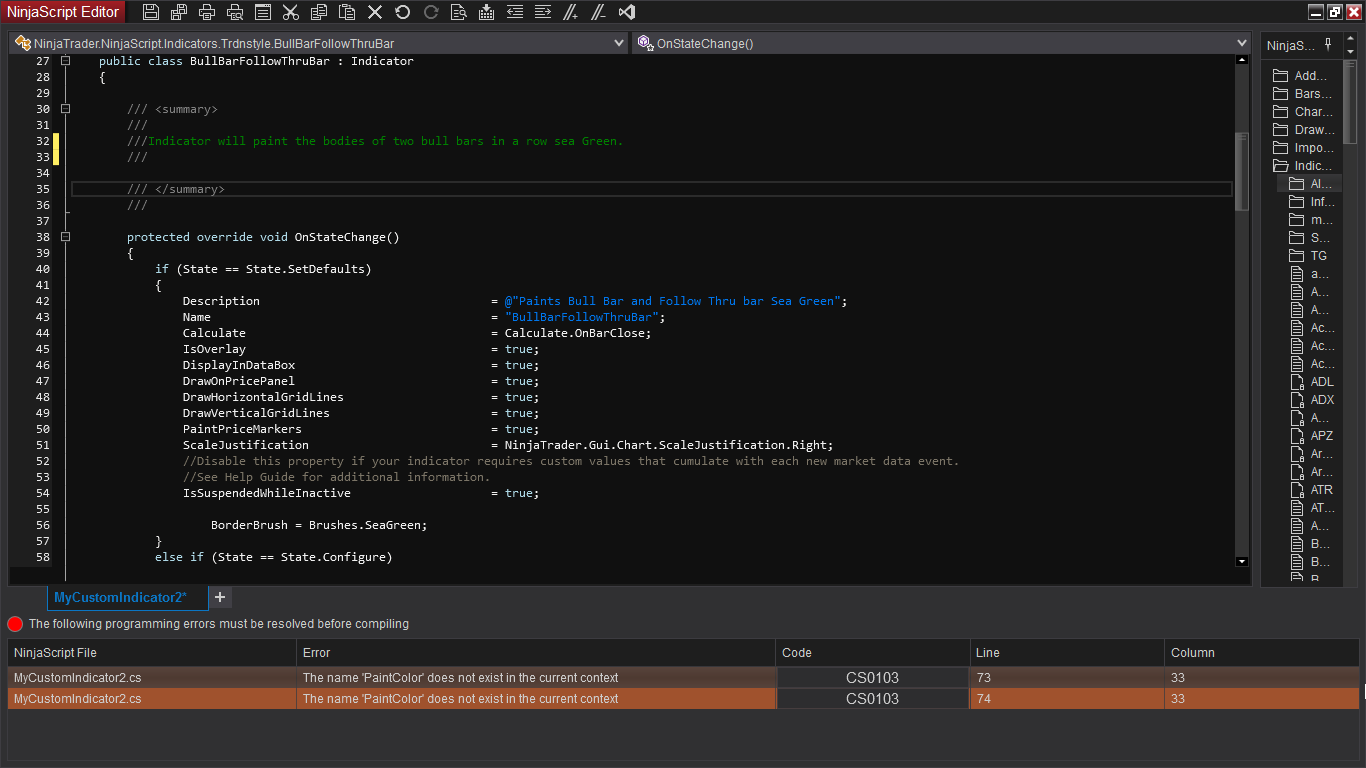Image resolution: width=1366 pixels, height=768 pixels.
Task: Click the Compile icon in toolbar
Action: (x=487, y=12)
